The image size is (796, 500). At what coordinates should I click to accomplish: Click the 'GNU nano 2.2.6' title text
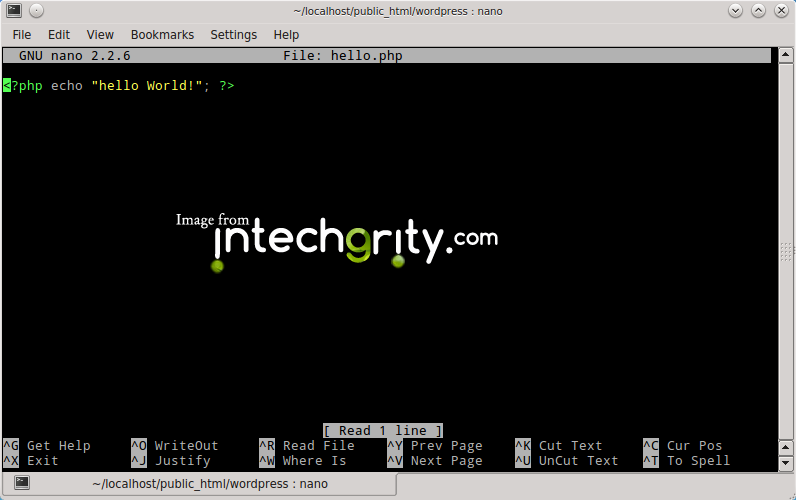point(75,56)
